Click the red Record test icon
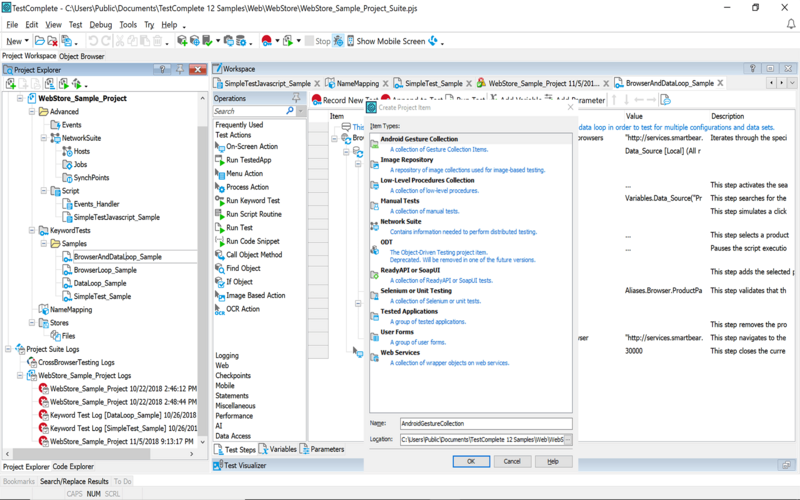 tap(266, 41)
